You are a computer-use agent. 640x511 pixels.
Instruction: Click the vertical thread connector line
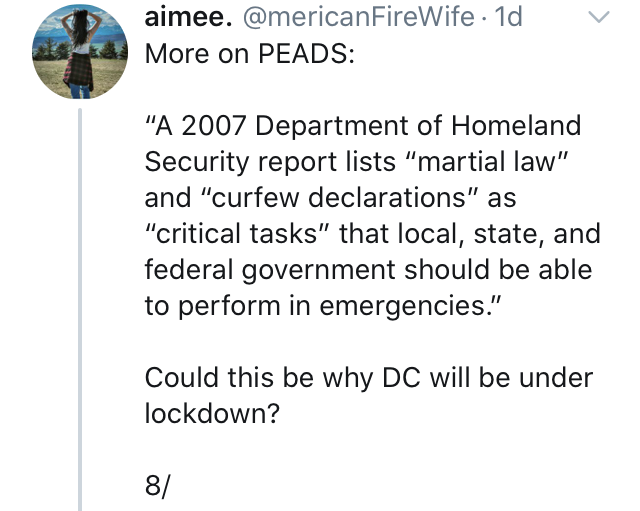coord(80,309)
